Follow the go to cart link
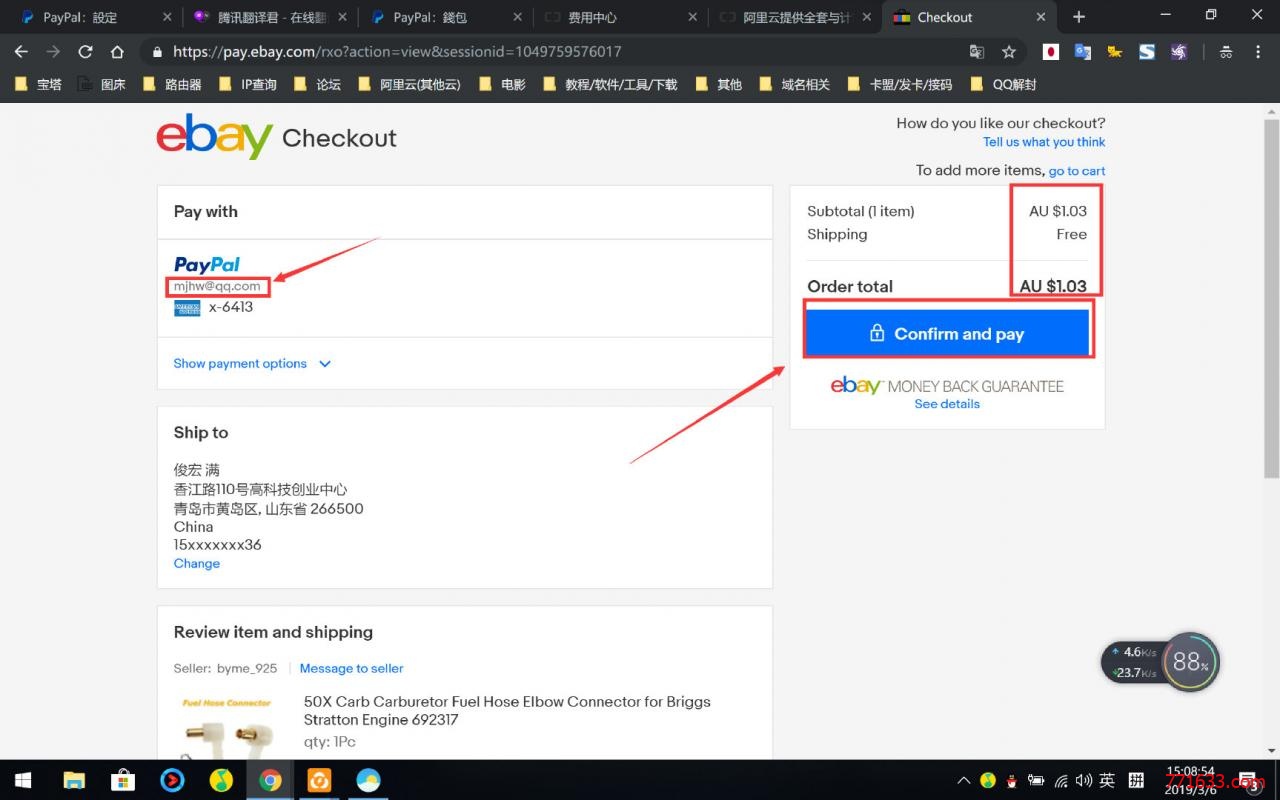Viewport: 1280px width, 800px height. [x=1077, y=171]
